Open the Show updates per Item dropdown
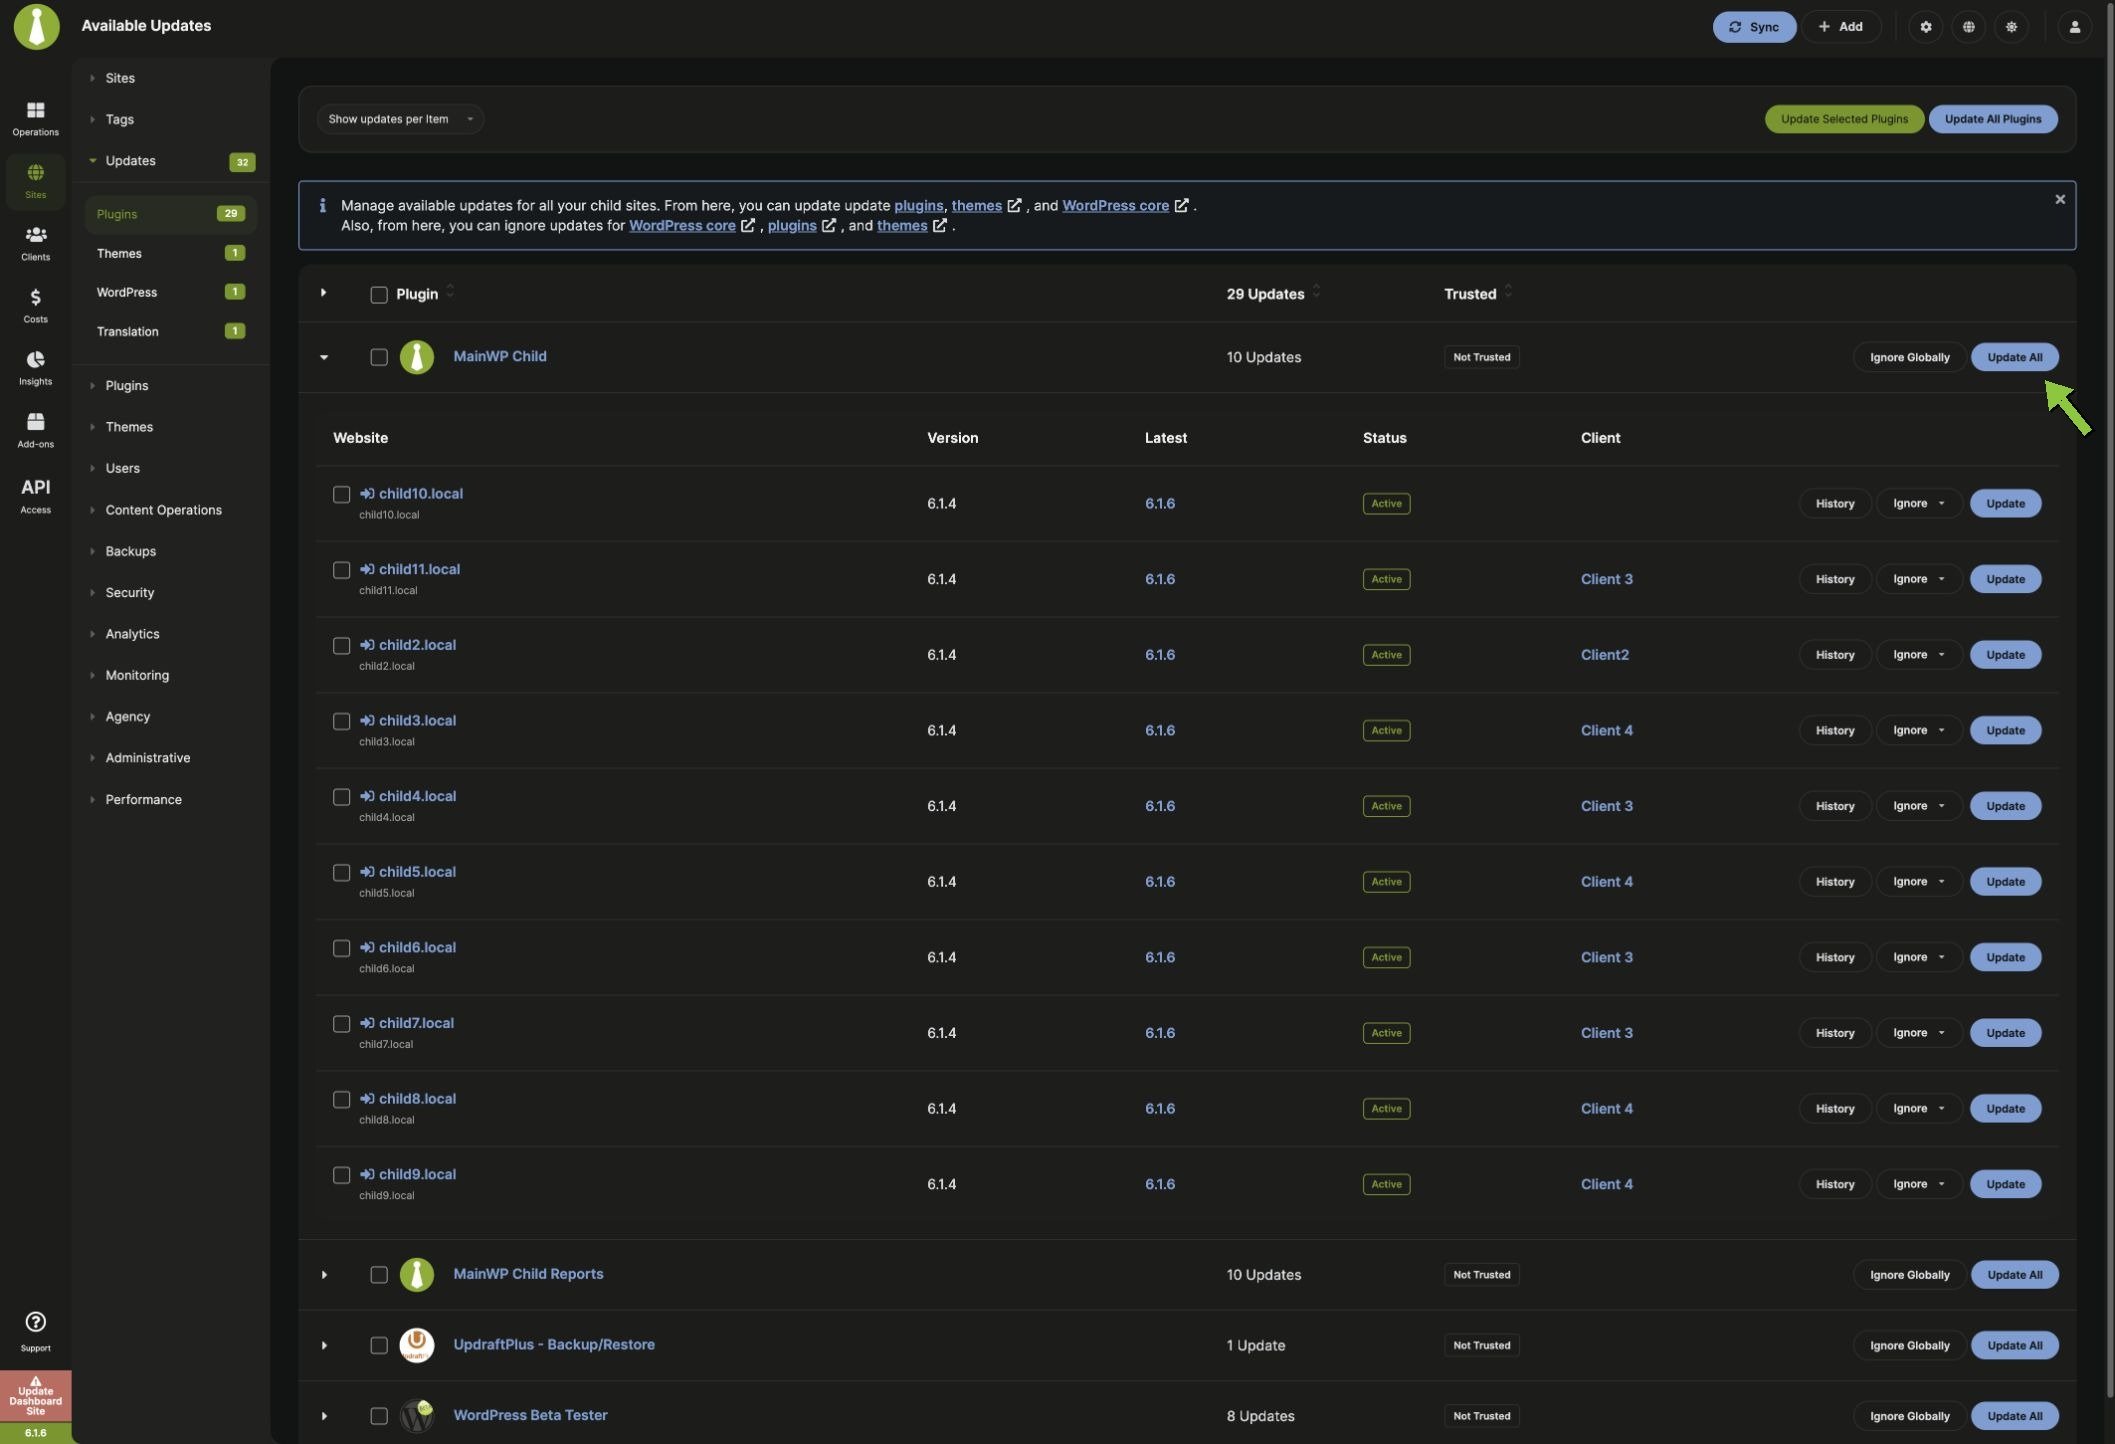 coord(400,119)
